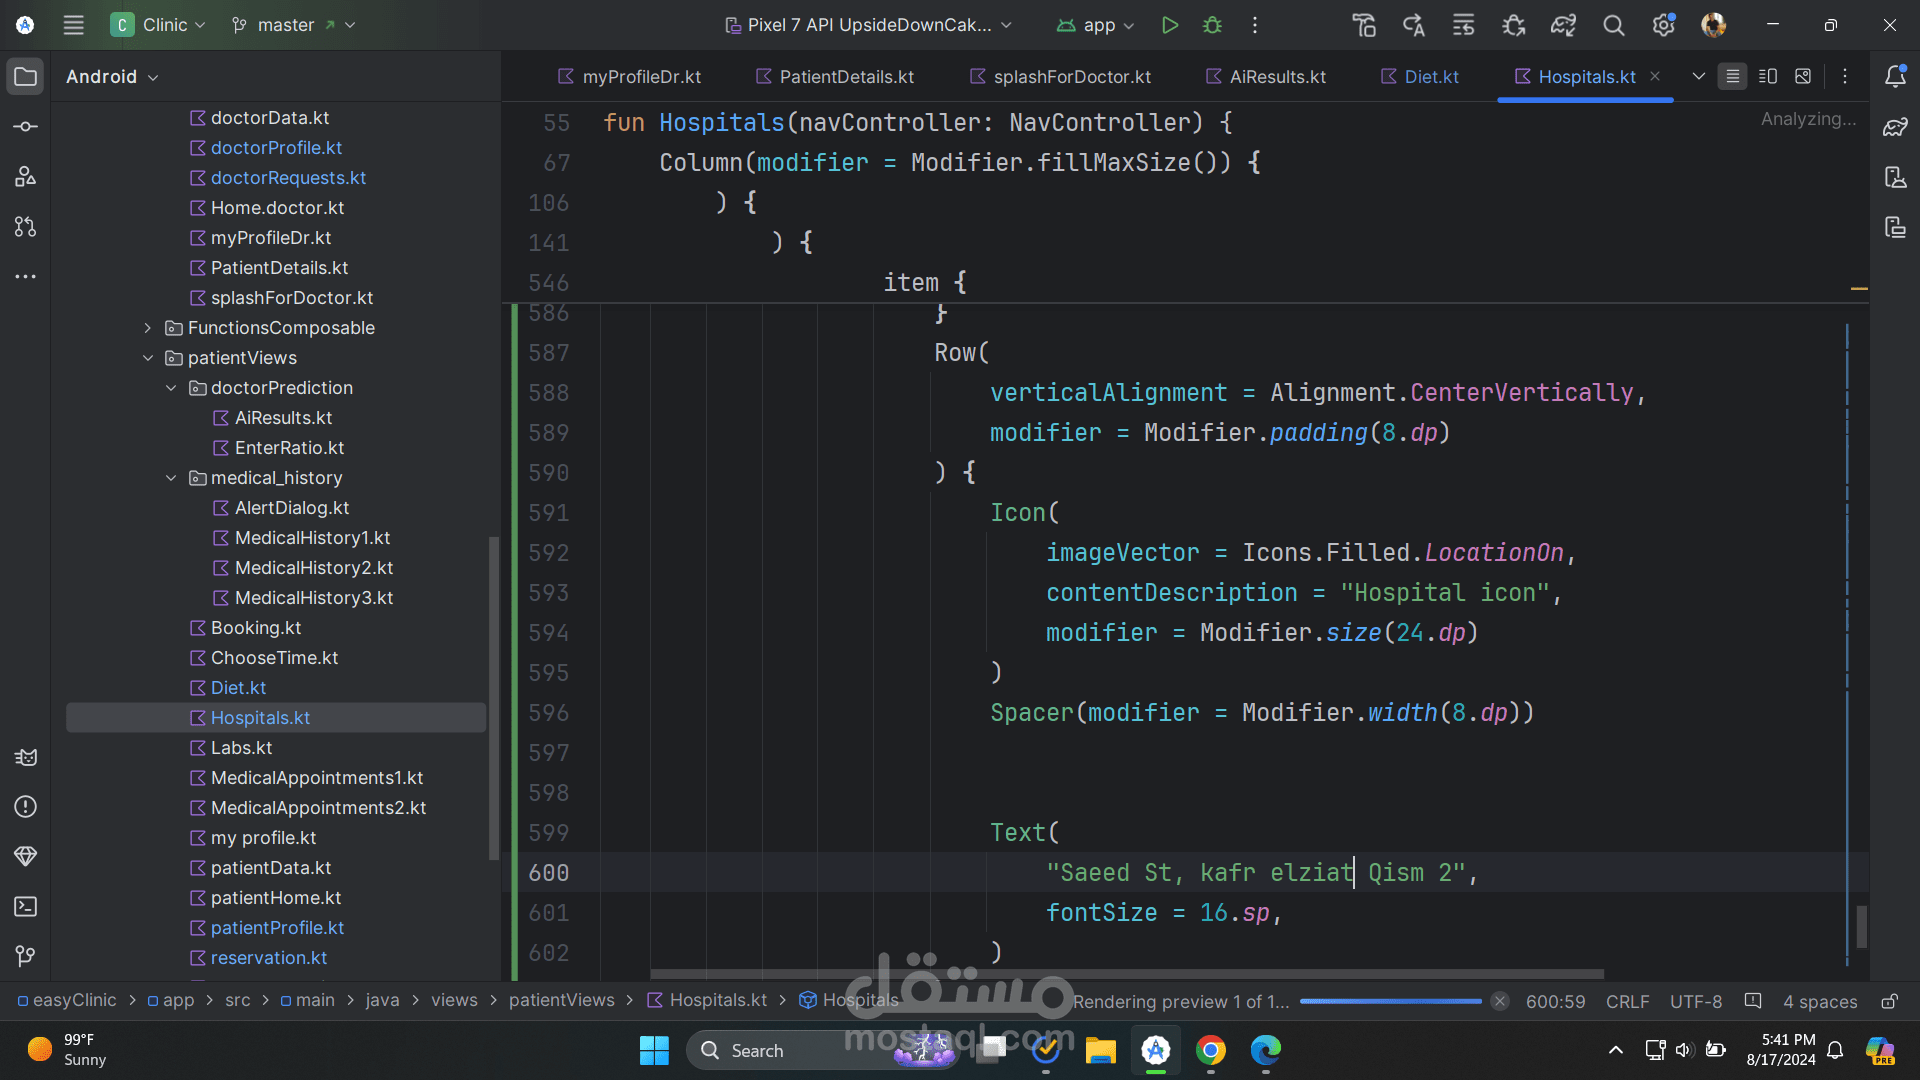The width and height of the screenshot is (1920, 1080).
Task: Switch editor to Code-only view mode
Action: 1732,77
